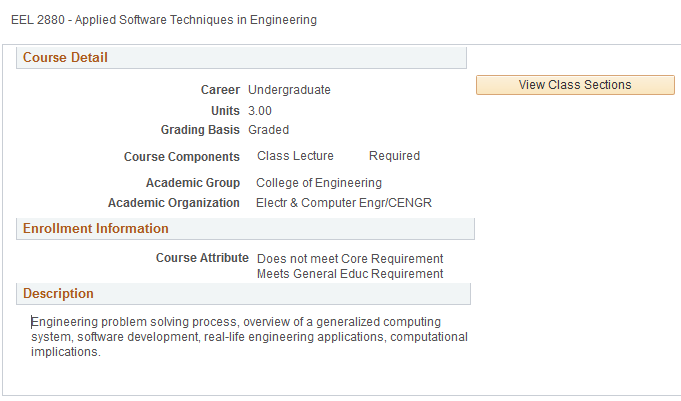Click the Units value 3.00
Screen dimensions: 681x401
coord(260,111)
